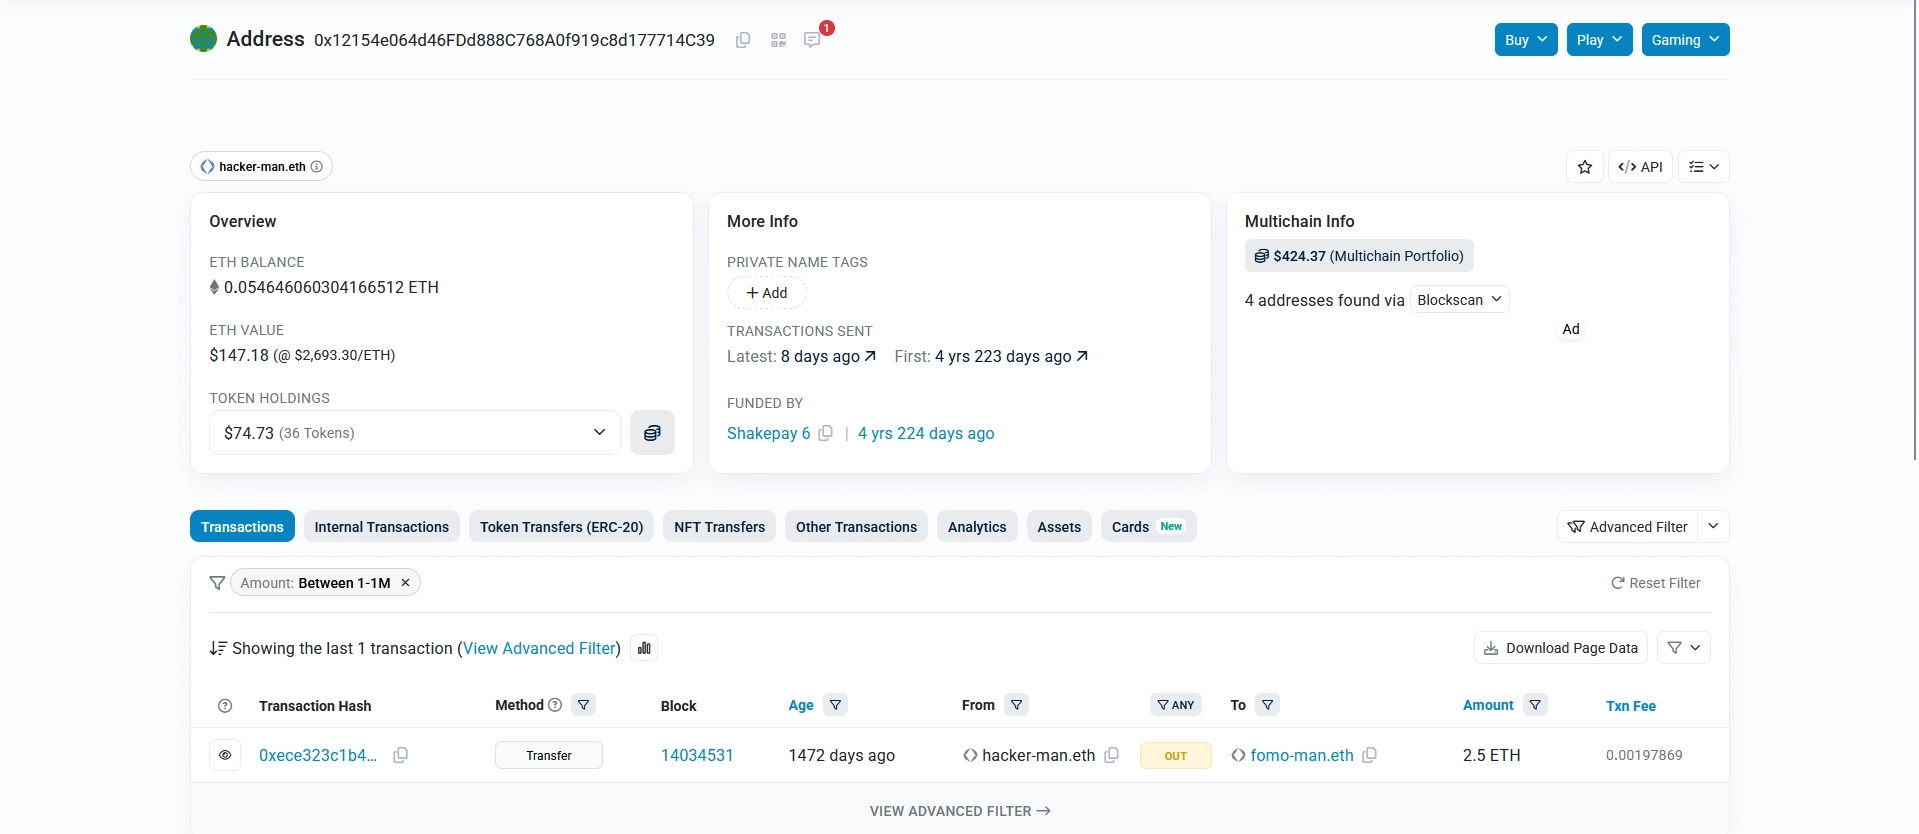The width and height of the screenshot is (1919, 834).
Task: Preview the transaction with the eye icon
Action: pyautogui.click(x=225, y=755)
